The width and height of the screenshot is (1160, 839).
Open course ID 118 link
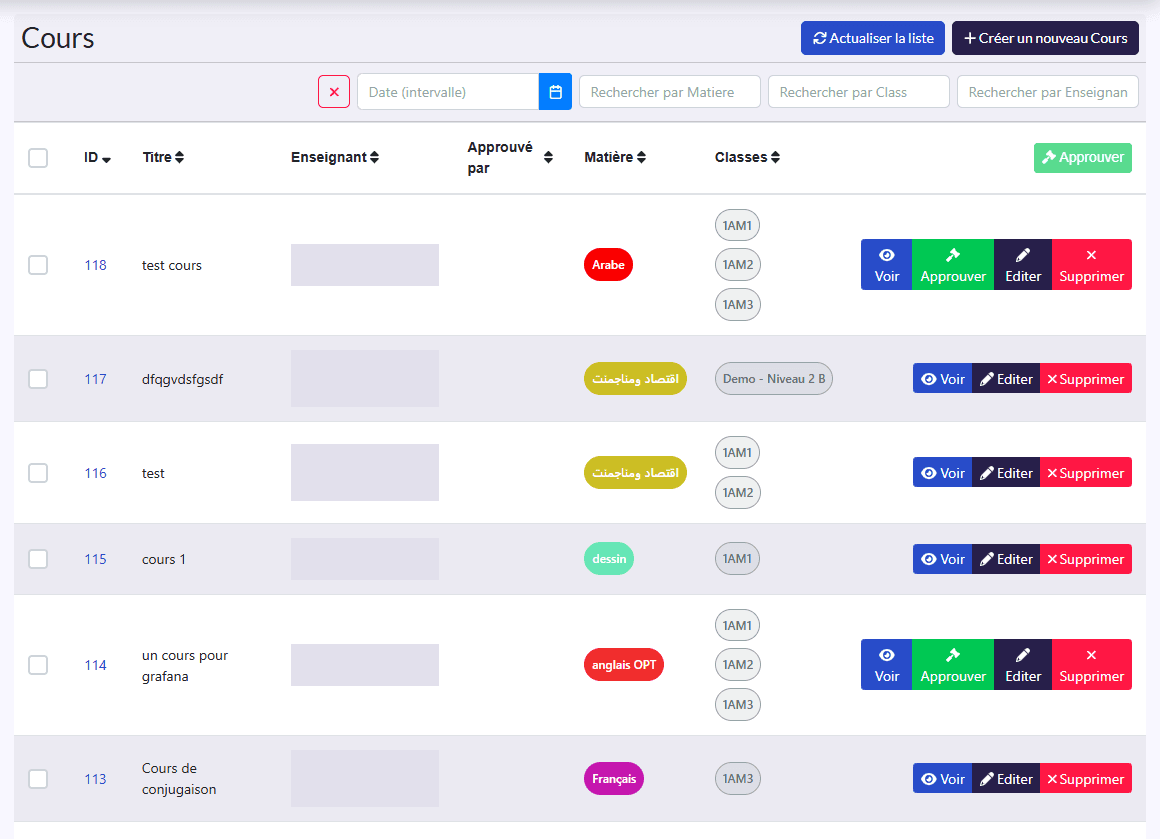pos(95,265)
